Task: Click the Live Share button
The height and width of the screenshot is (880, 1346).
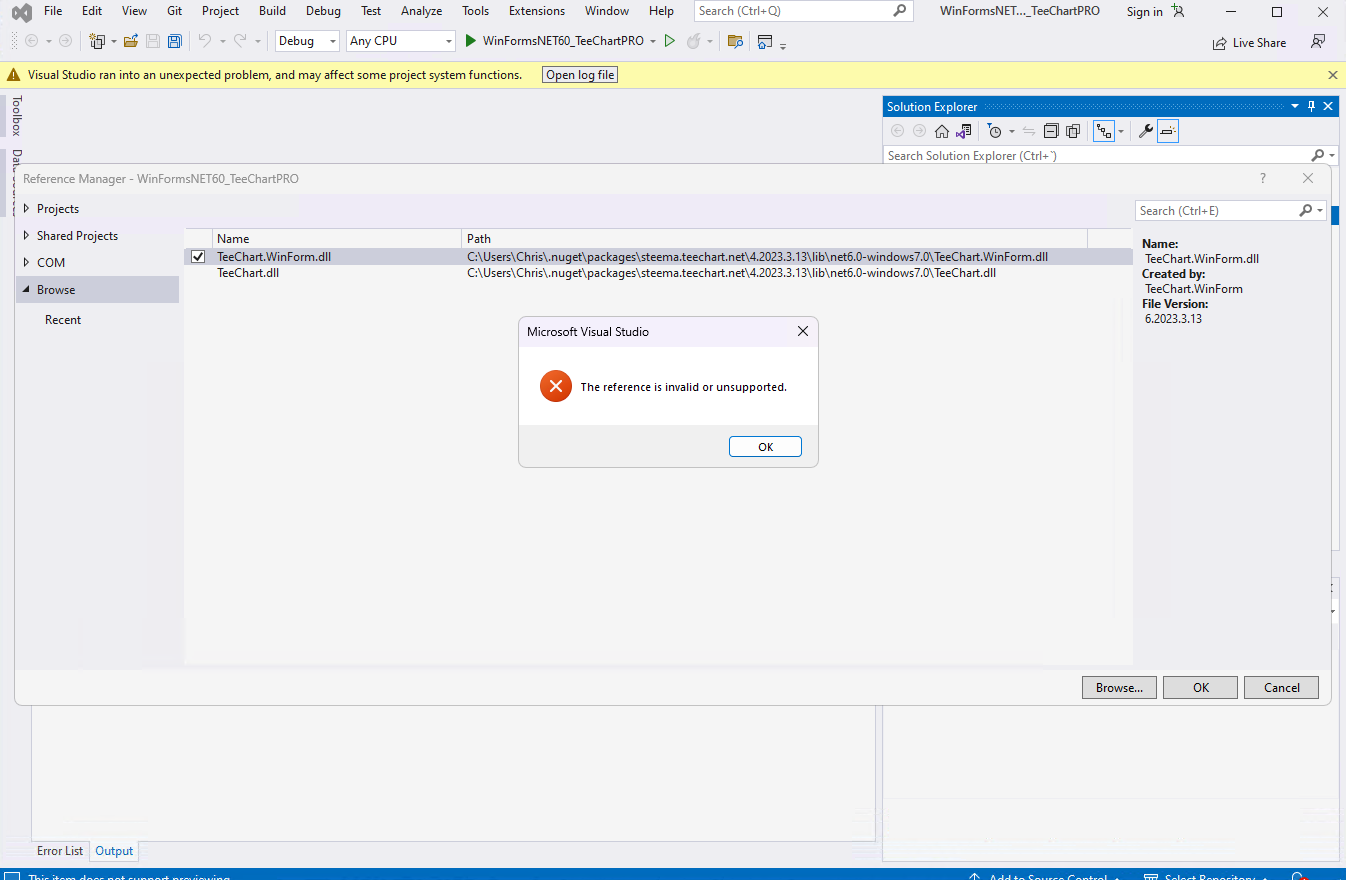Action: pyautogui.click(x=1249, y=43)
